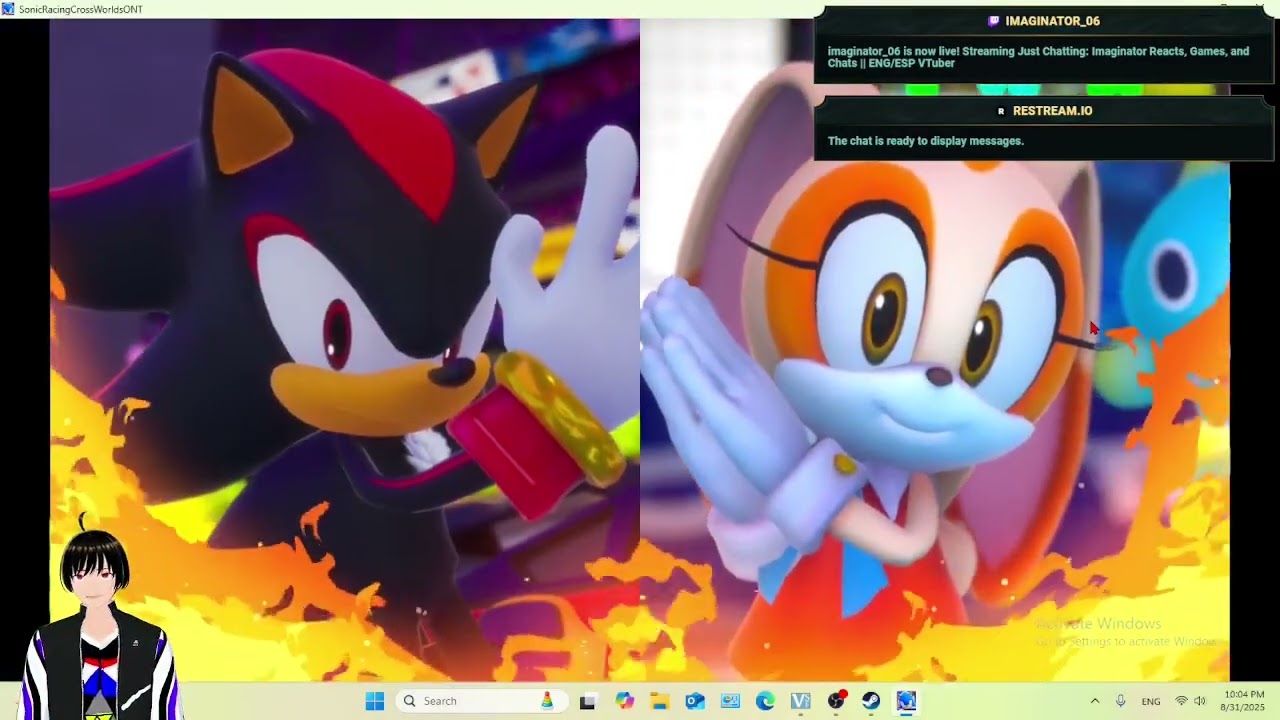Select the Sonic Racing CrossWorlds taskbar icon
The width and height of the screenshot is (1280, 720).
[x=906, y=701]
